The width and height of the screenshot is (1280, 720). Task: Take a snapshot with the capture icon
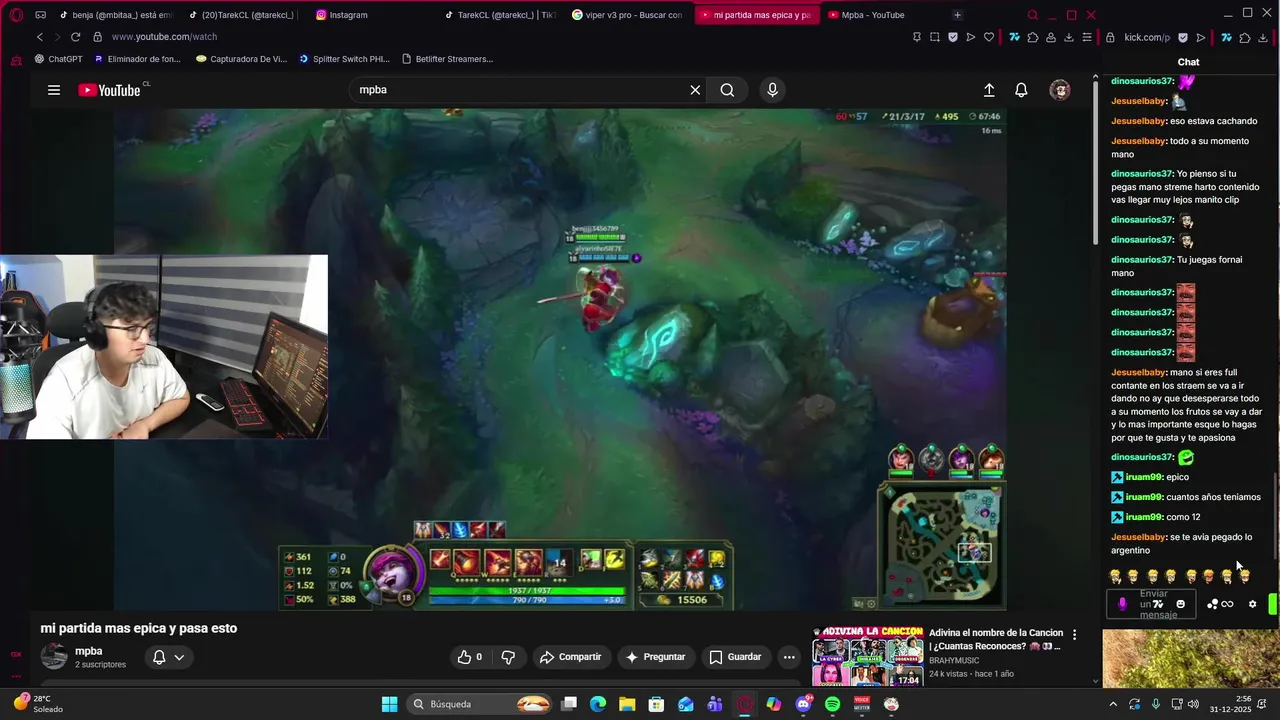[x=935, y=37]
